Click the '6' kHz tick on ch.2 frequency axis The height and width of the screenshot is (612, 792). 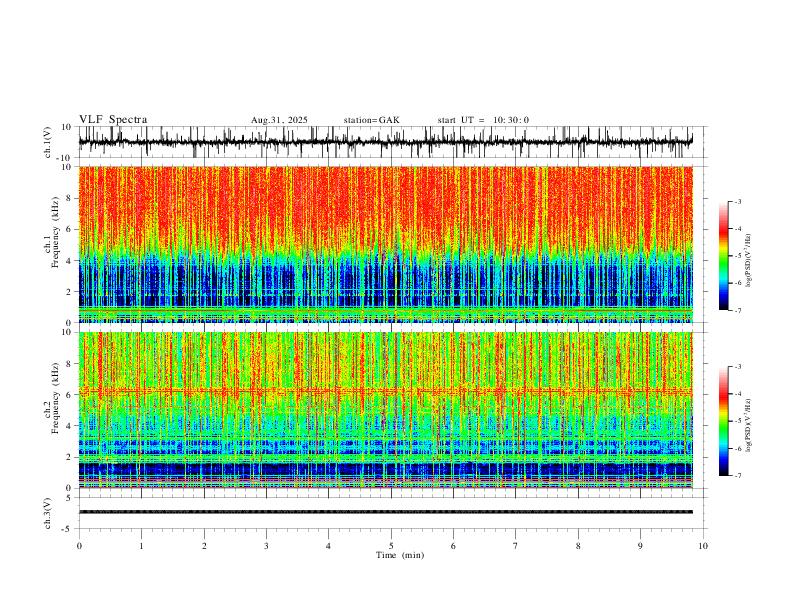(70, 394)
